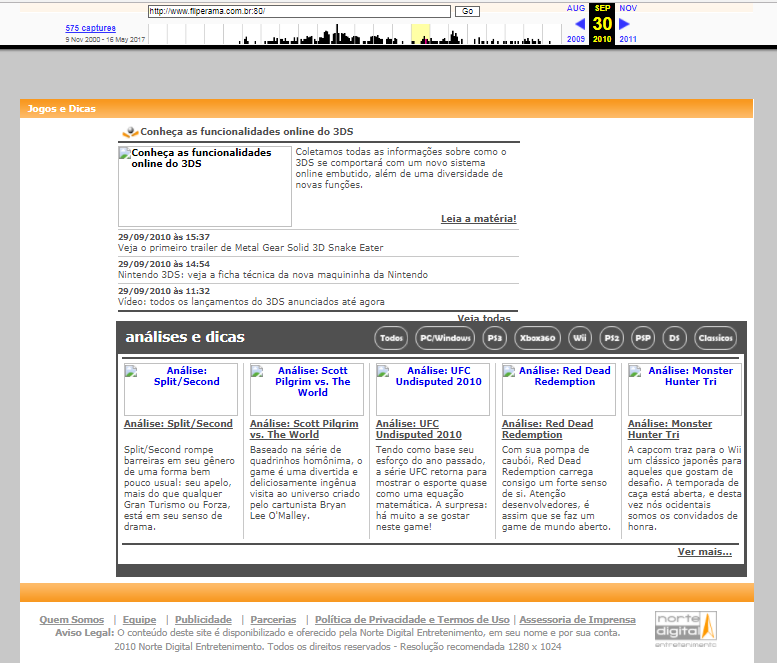Click the análises e dicas heading
This screenshot has height=663, width=777.
tap(185, 337)
